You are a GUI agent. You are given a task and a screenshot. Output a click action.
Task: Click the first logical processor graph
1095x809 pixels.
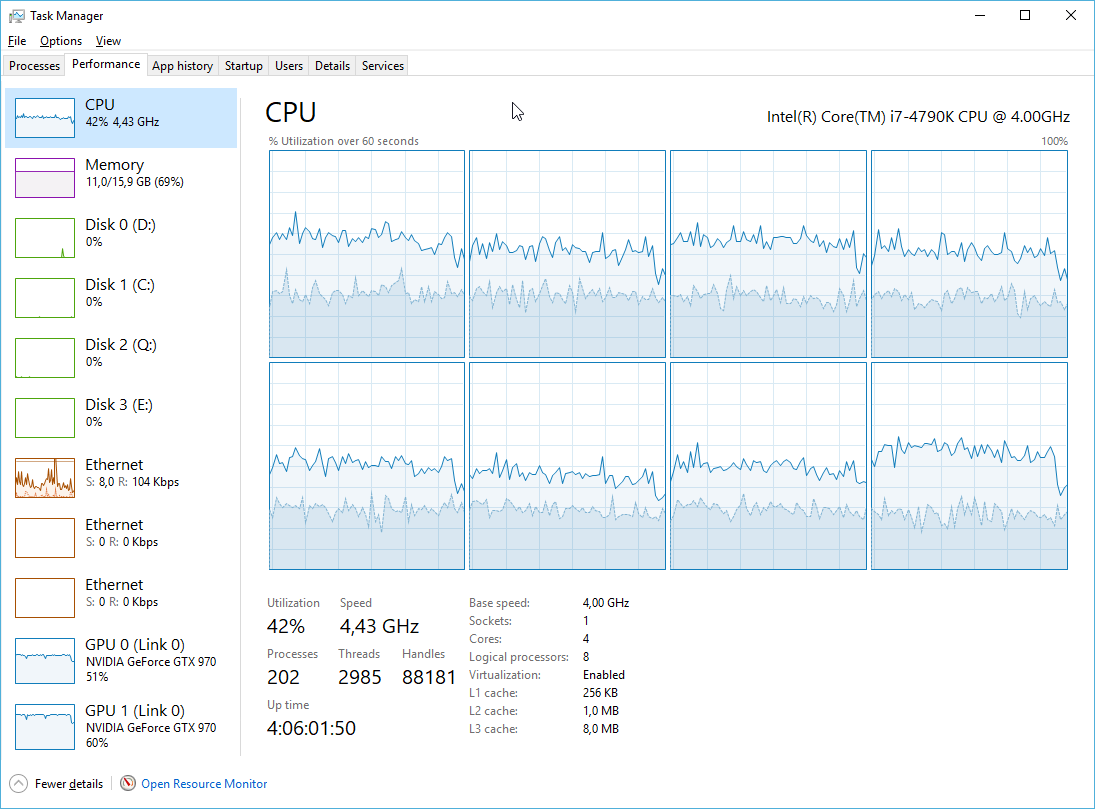[x=367, y=254]
